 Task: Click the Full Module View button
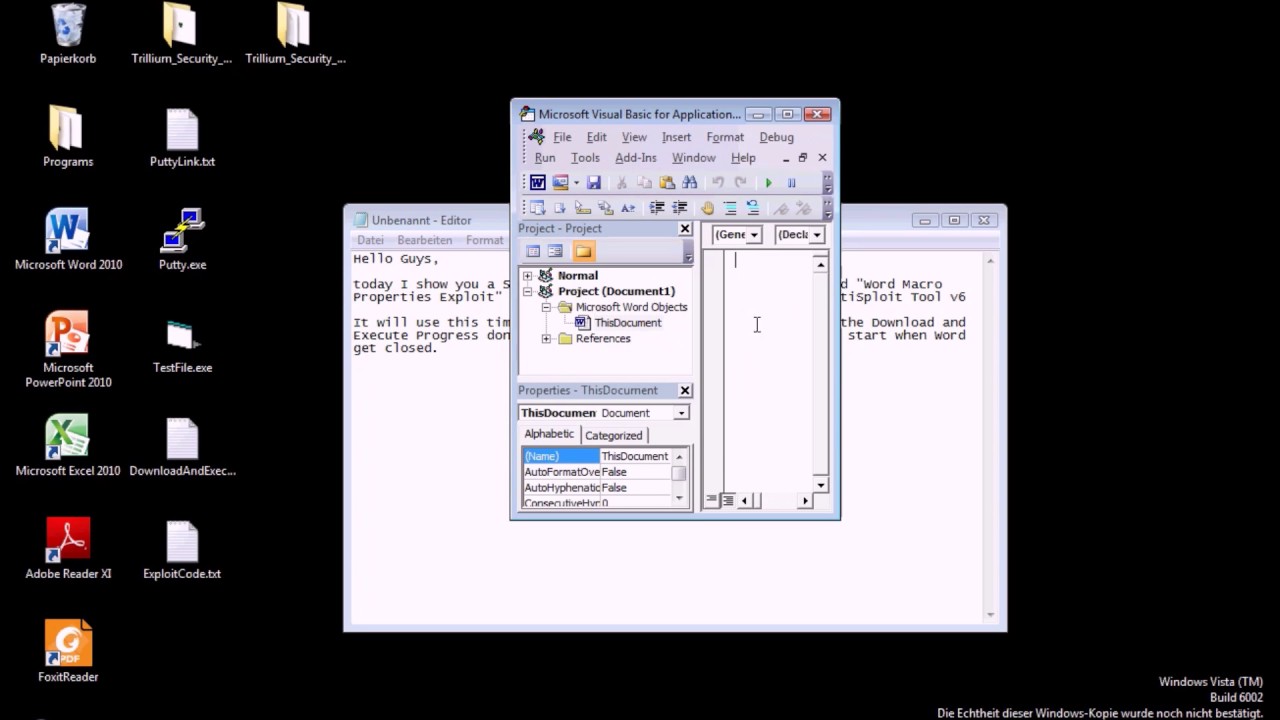[727, 500]
